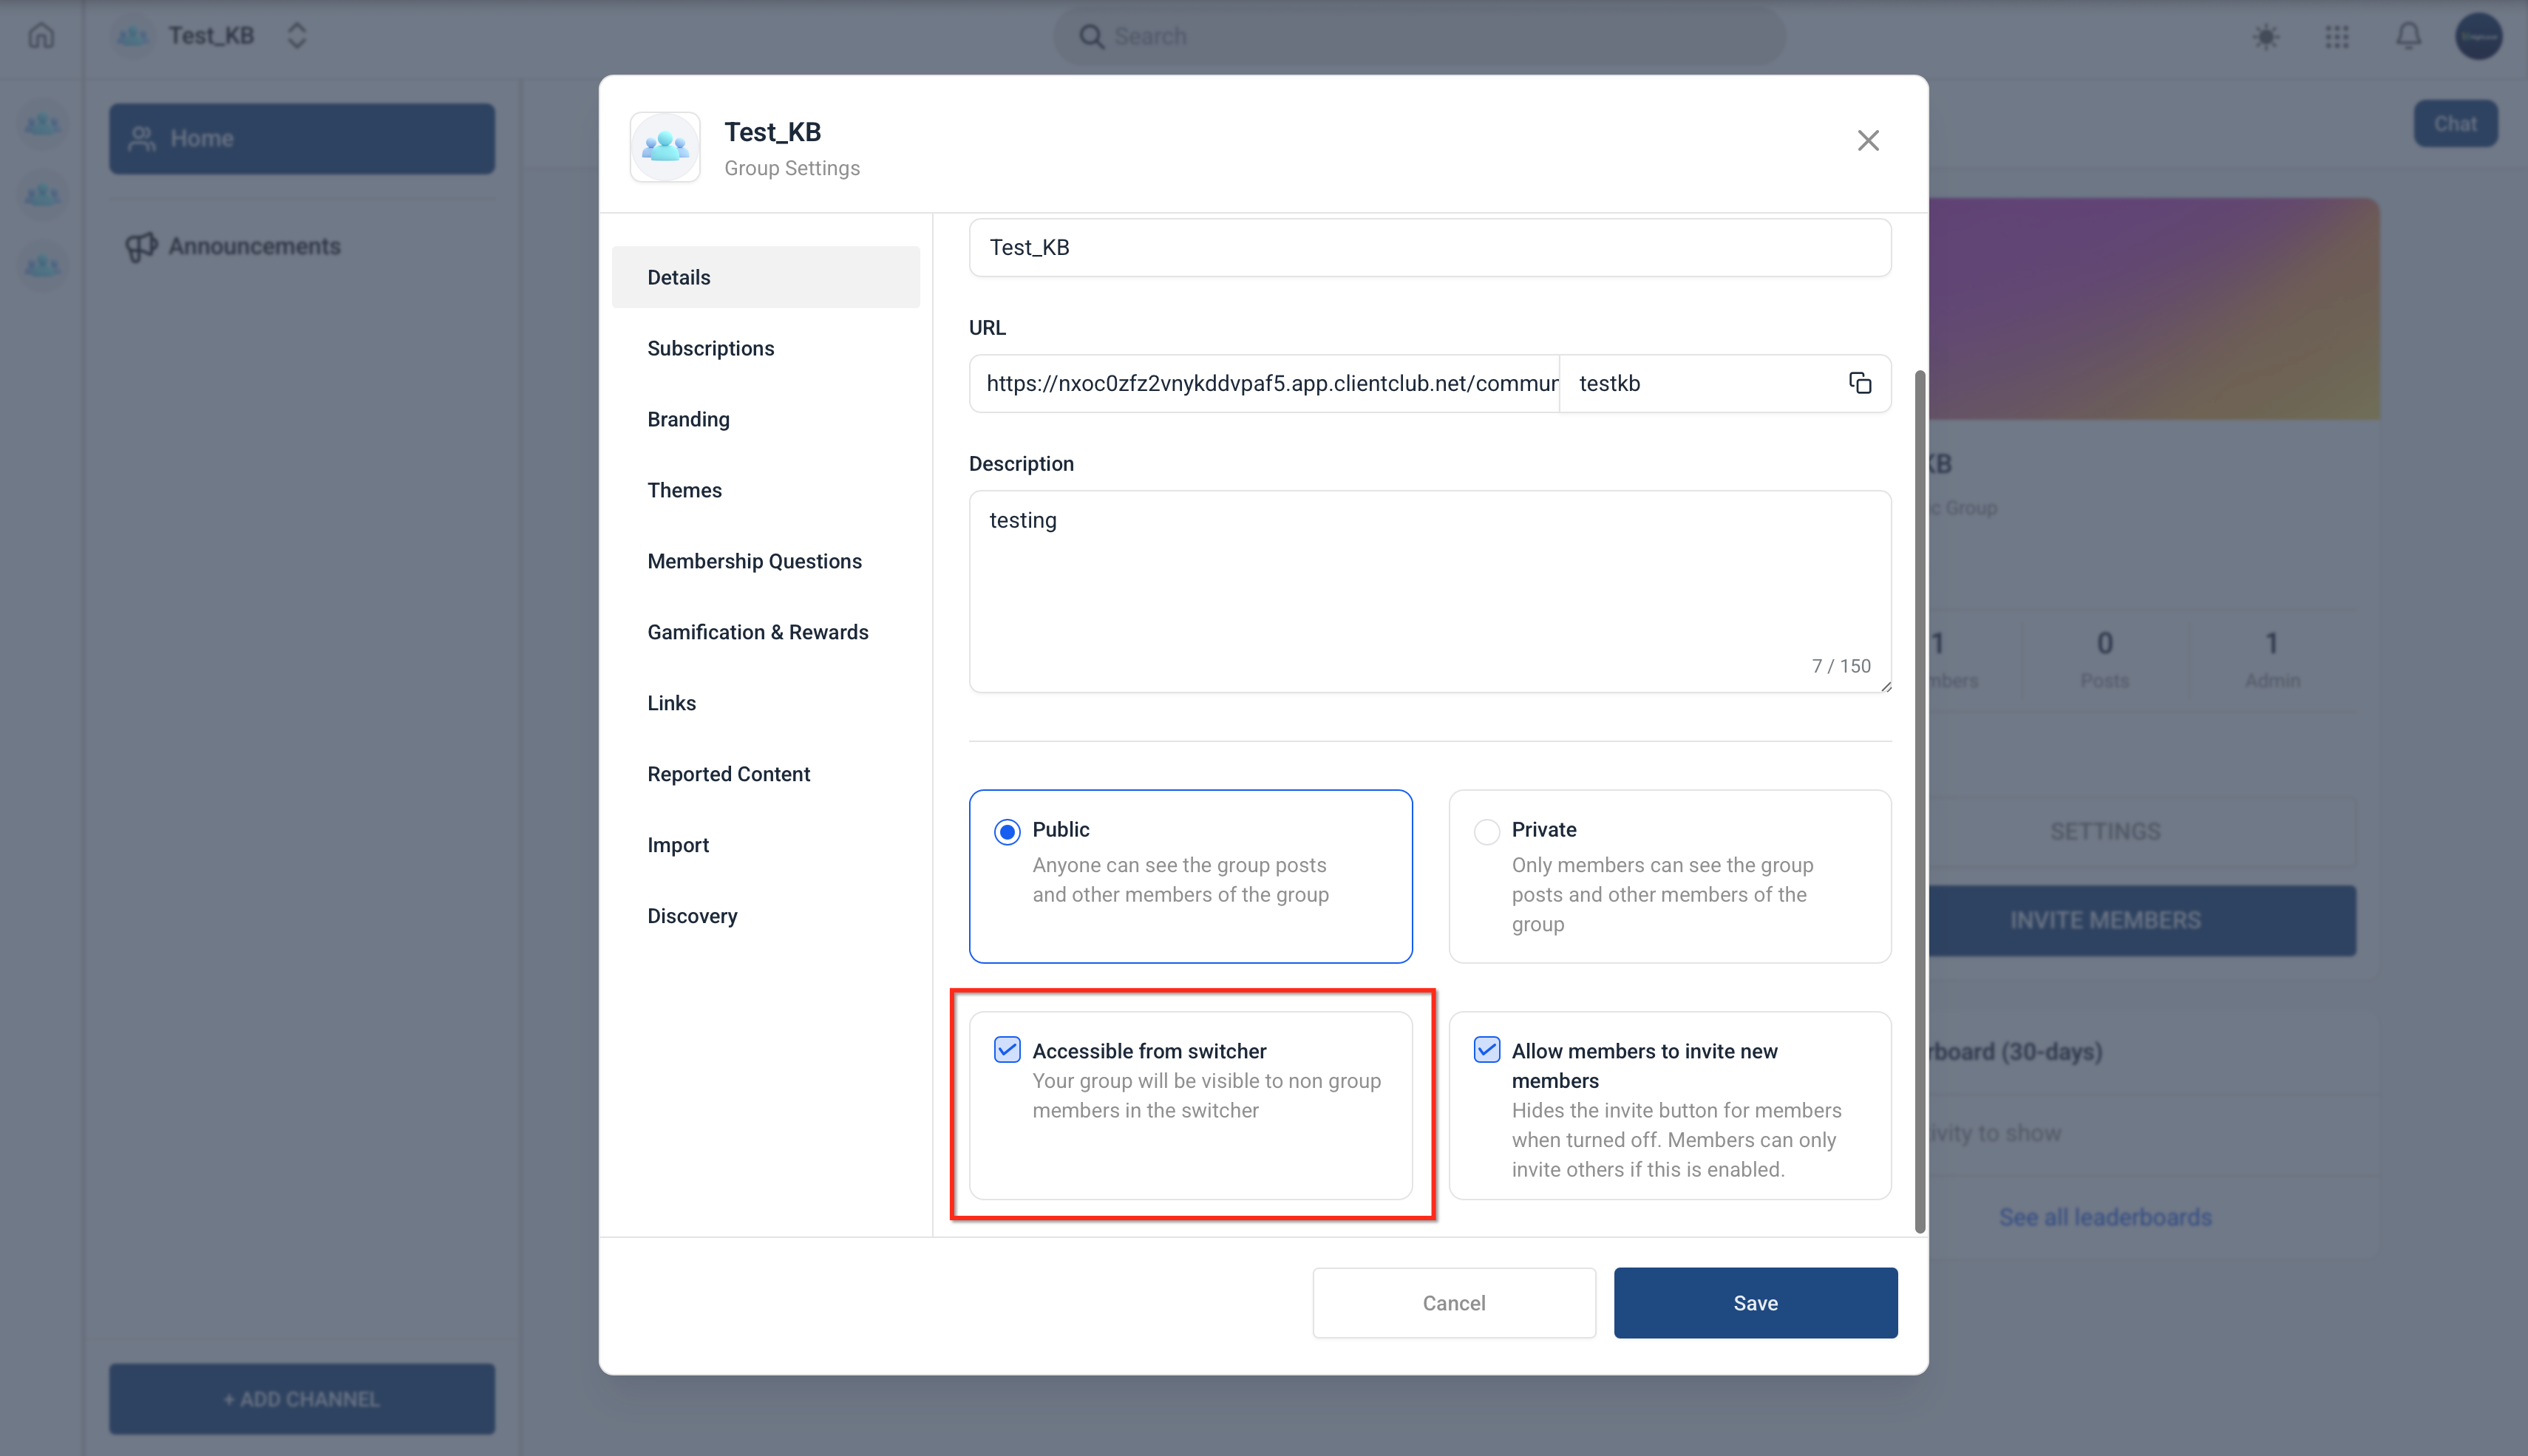Toggle the light/dark theme sun icon
Image resolution: width=2528 pixels, height=1456 pixels.
[x=2266, y=37]
